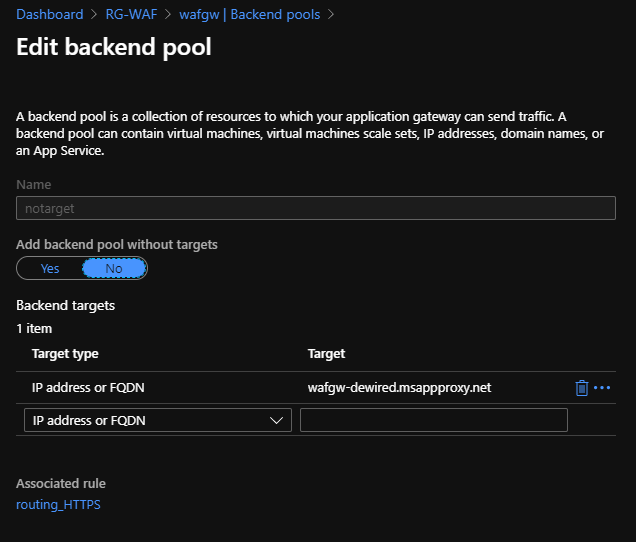The width and height of the screenshot is (636, 542).
Task: Return to wafgw Backend pools breadcrumb
Action: 250,15
